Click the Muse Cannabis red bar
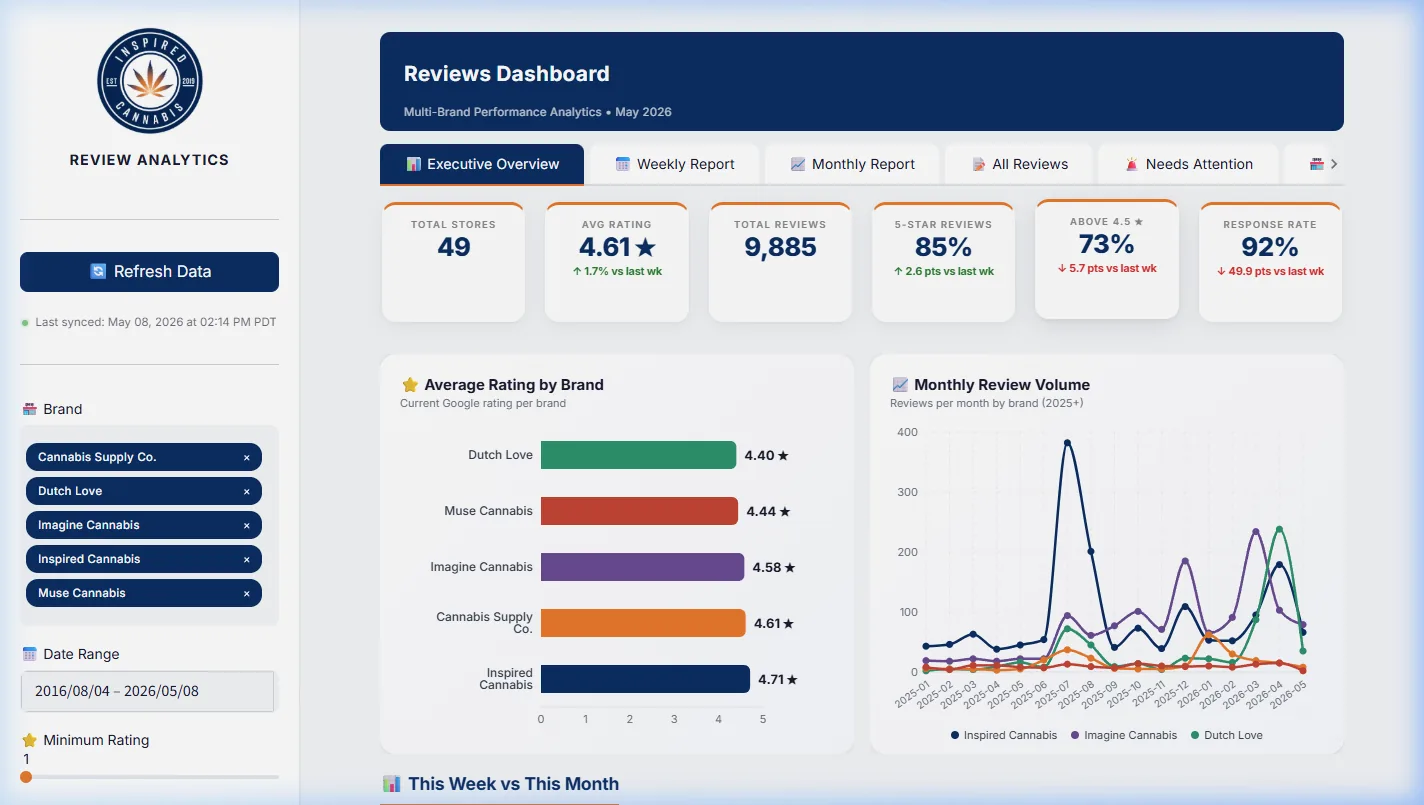The image size is (1424, 805). [639, 511]
